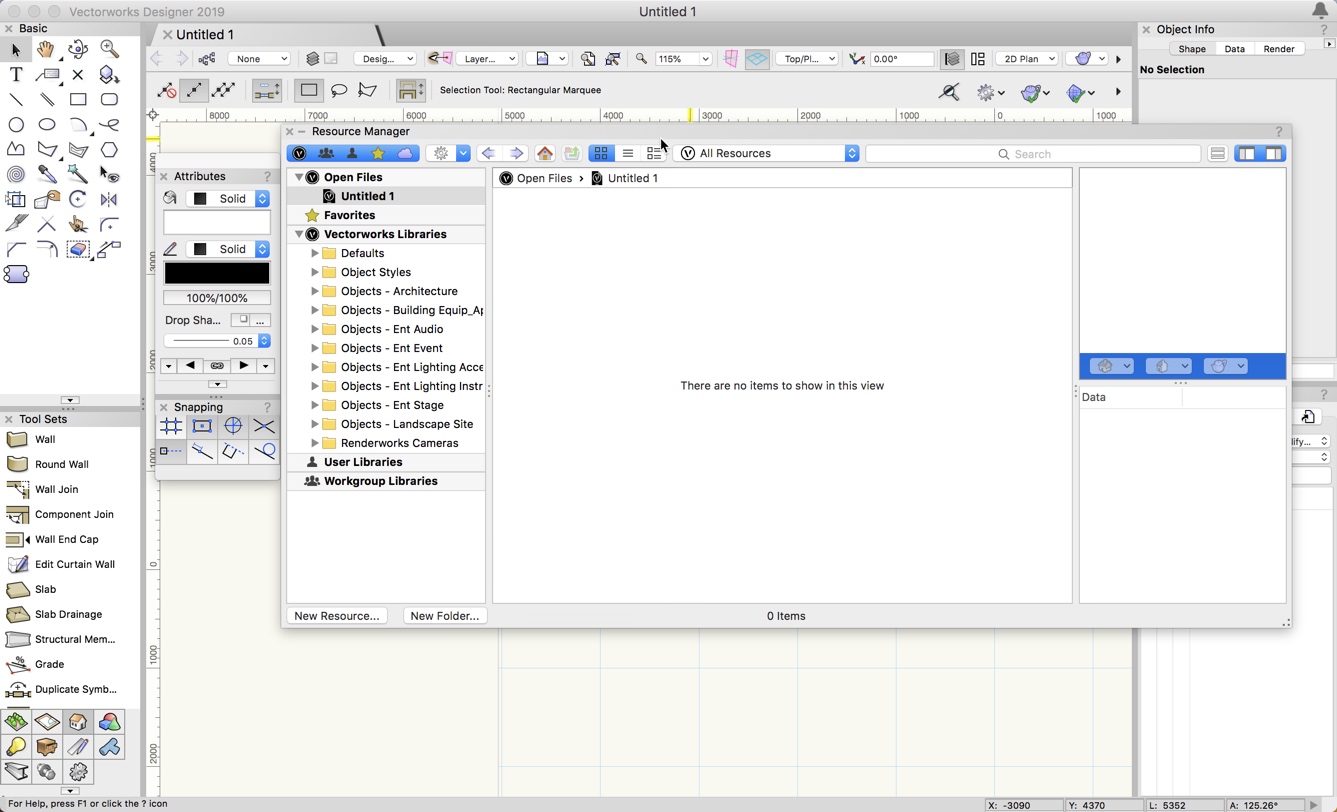Toggle the Favorites star filter in Resource Manager
Image resolution: width=1337 pixels, height=812 pixels.
(x=378, y=153)
